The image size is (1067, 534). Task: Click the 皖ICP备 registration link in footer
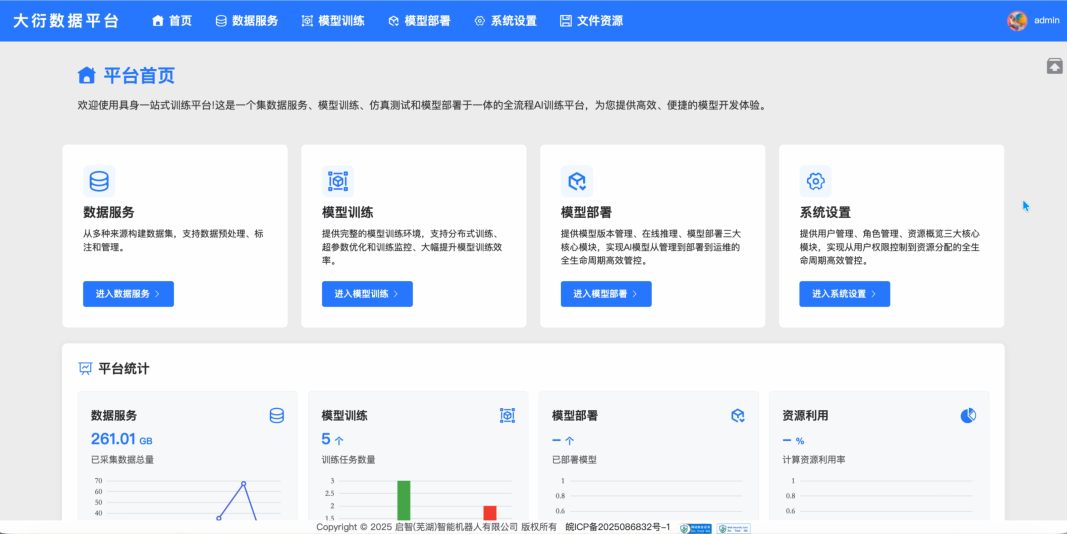(617, 527)
